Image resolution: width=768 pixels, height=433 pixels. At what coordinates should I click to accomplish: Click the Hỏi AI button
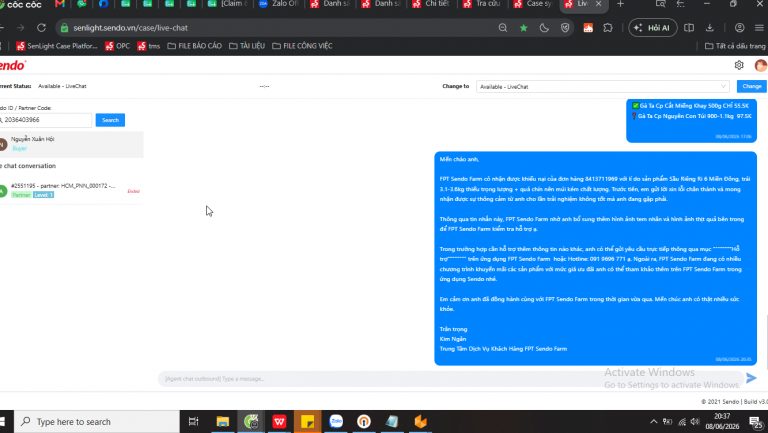click(652, 28)
